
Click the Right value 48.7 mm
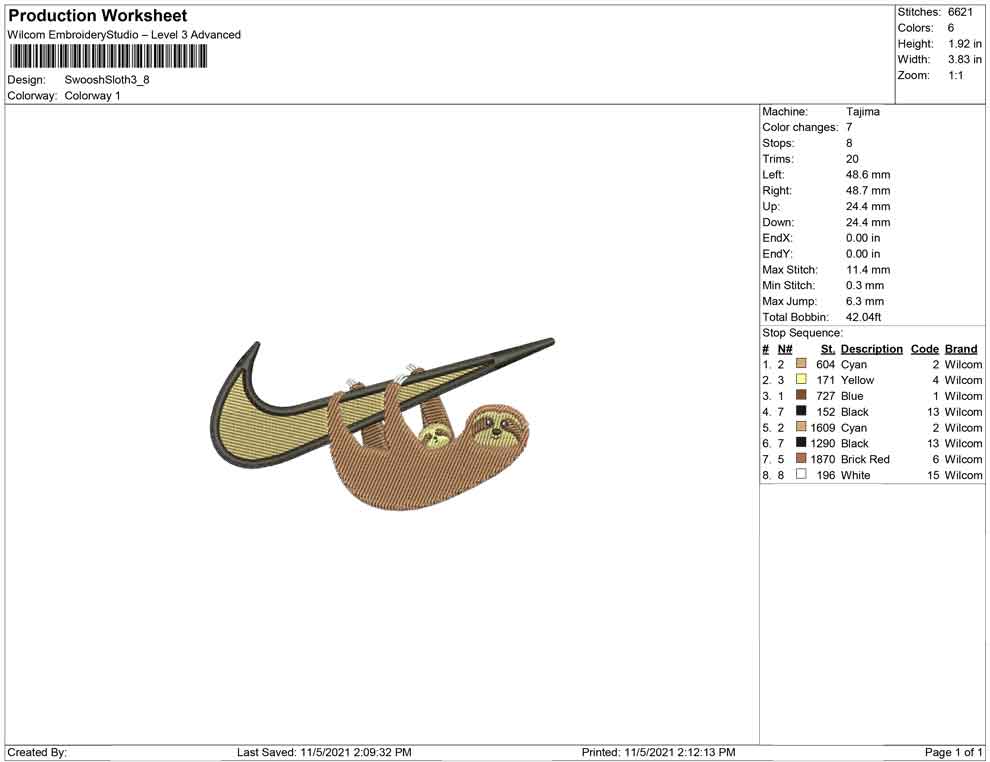[x=868, y=191]
